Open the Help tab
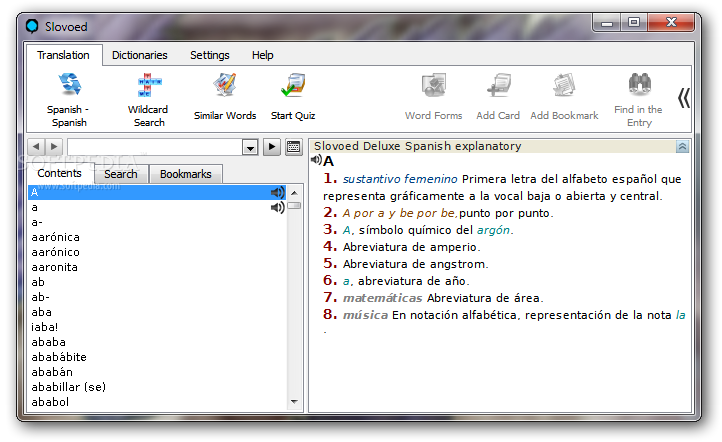Image resolution: width=722 pixels, height=442 pixels. pyautogui.click(x=262, y=55)
